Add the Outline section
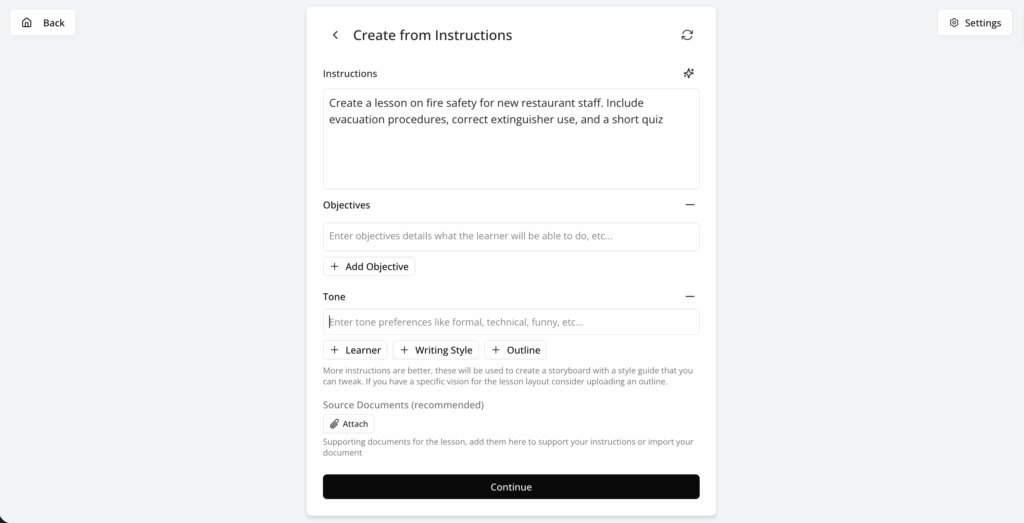Viewport: 1024px width, 523px height. coord(515,350)
